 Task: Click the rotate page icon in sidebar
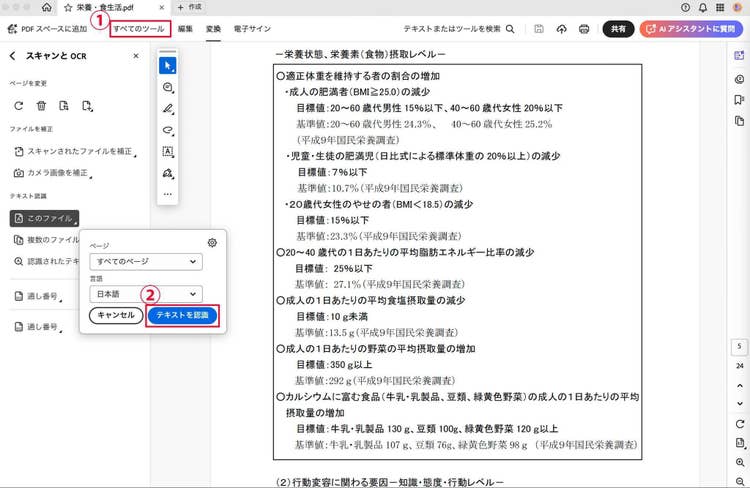point(18,105)
